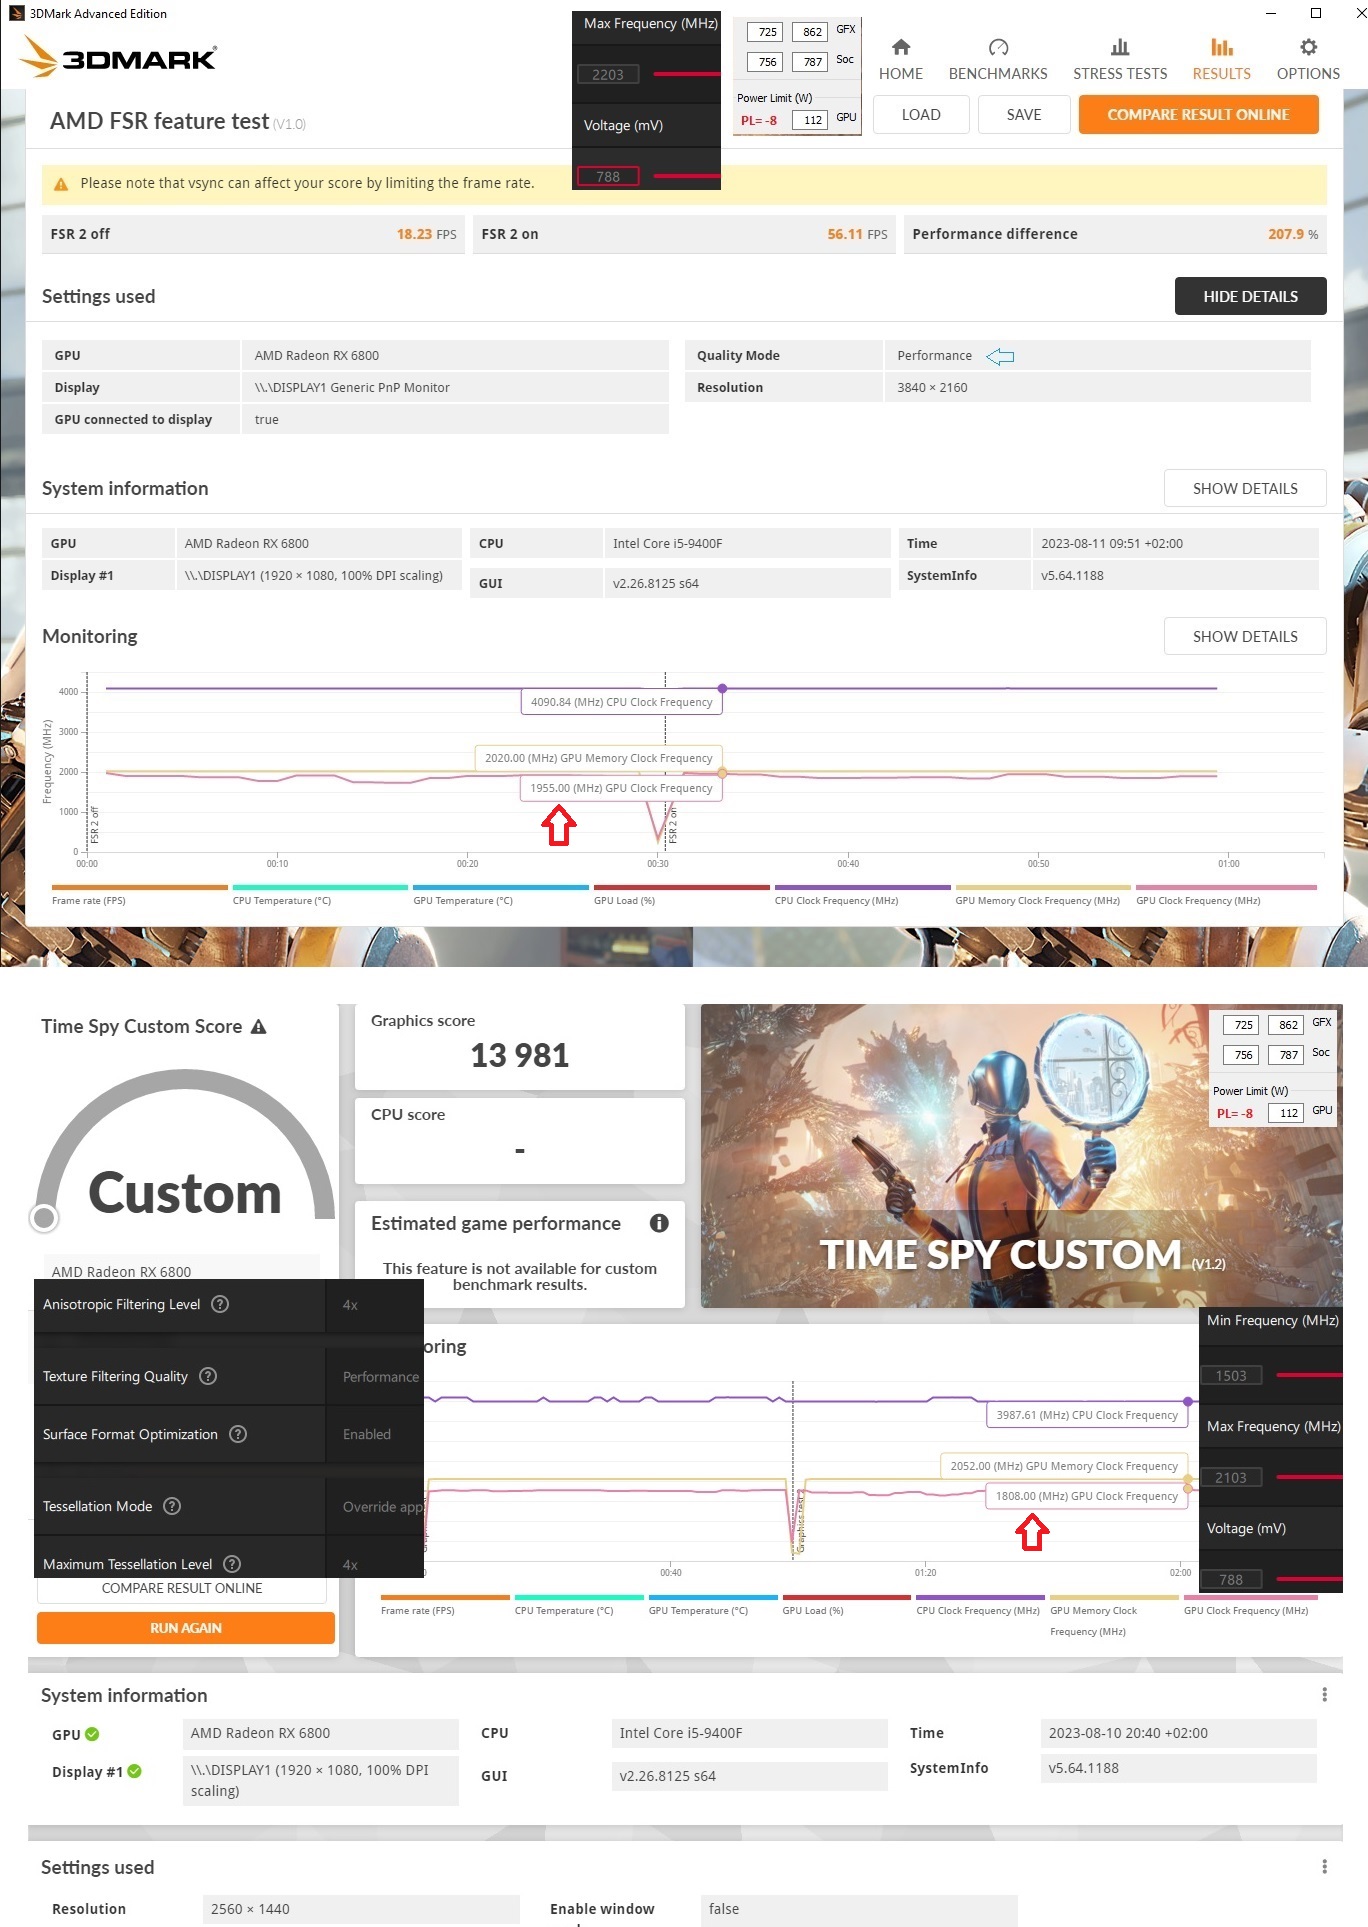Open the Tessellation Mode Override dropdown

pos(374,1507)
